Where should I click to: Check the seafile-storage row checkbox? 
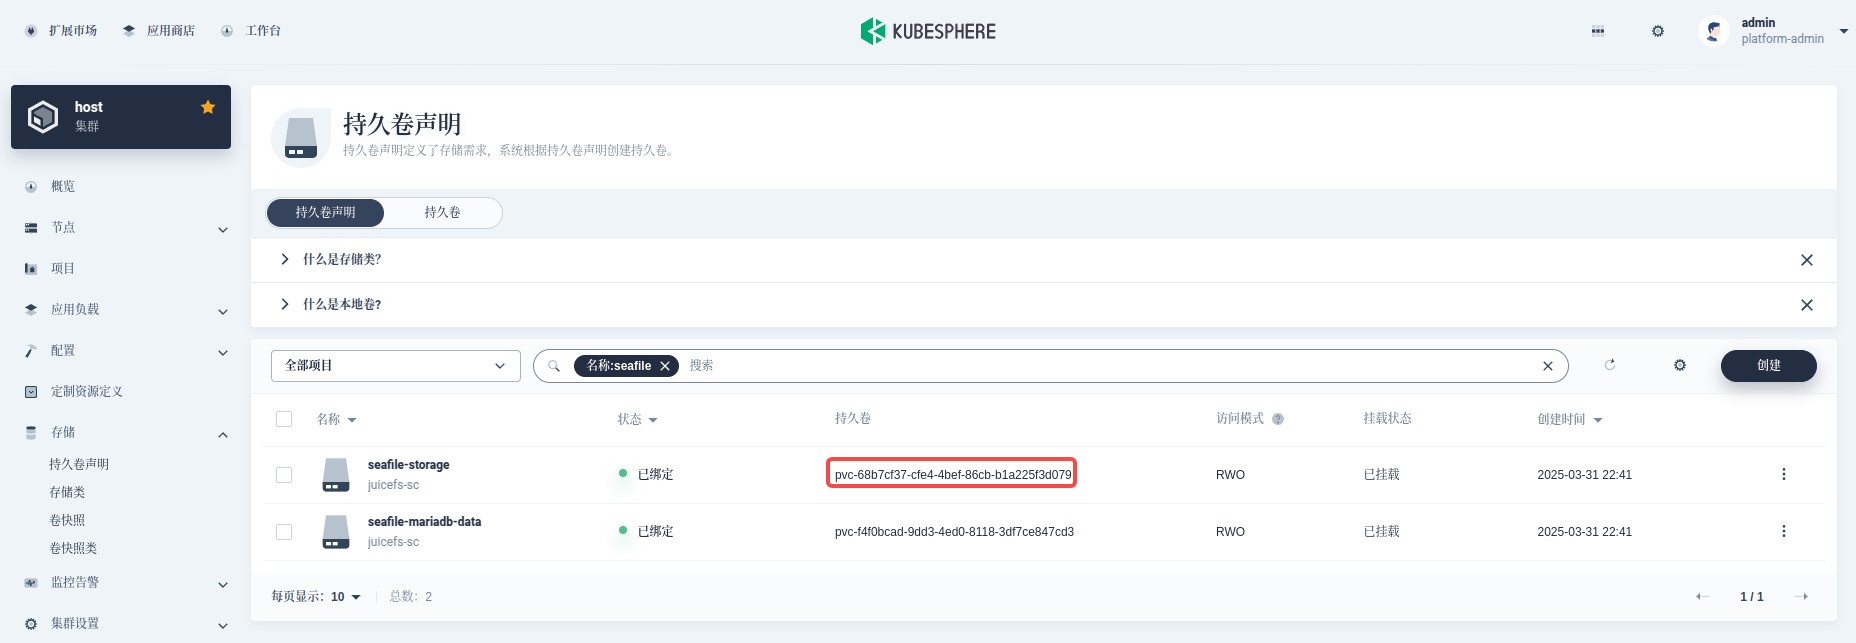[x=284, y=475]
